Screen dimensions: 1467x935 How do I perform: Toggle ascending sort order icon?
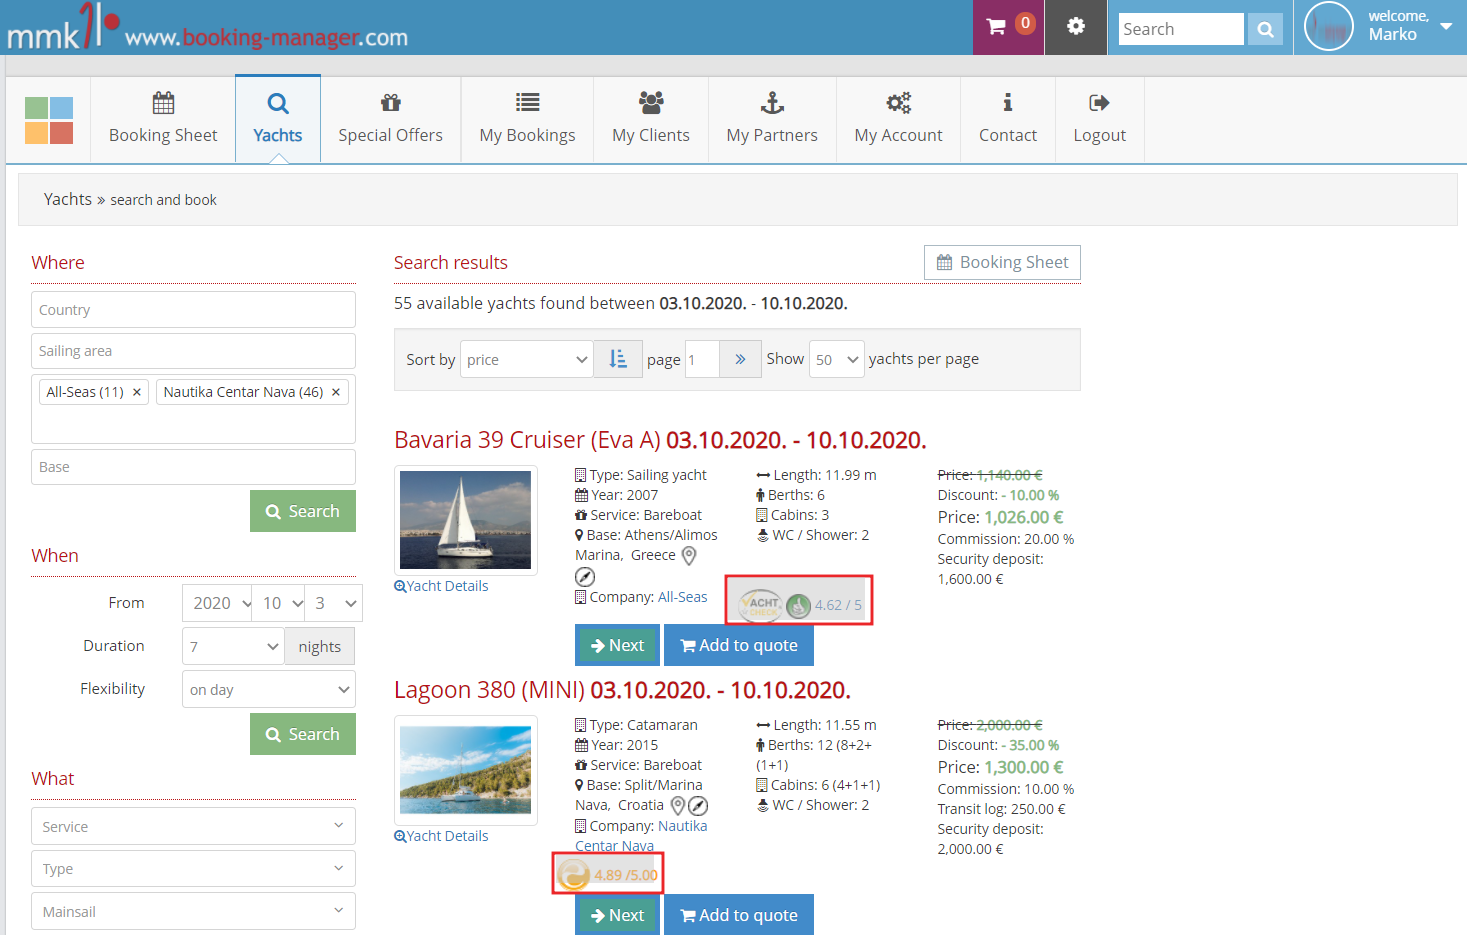pos(618,359)
